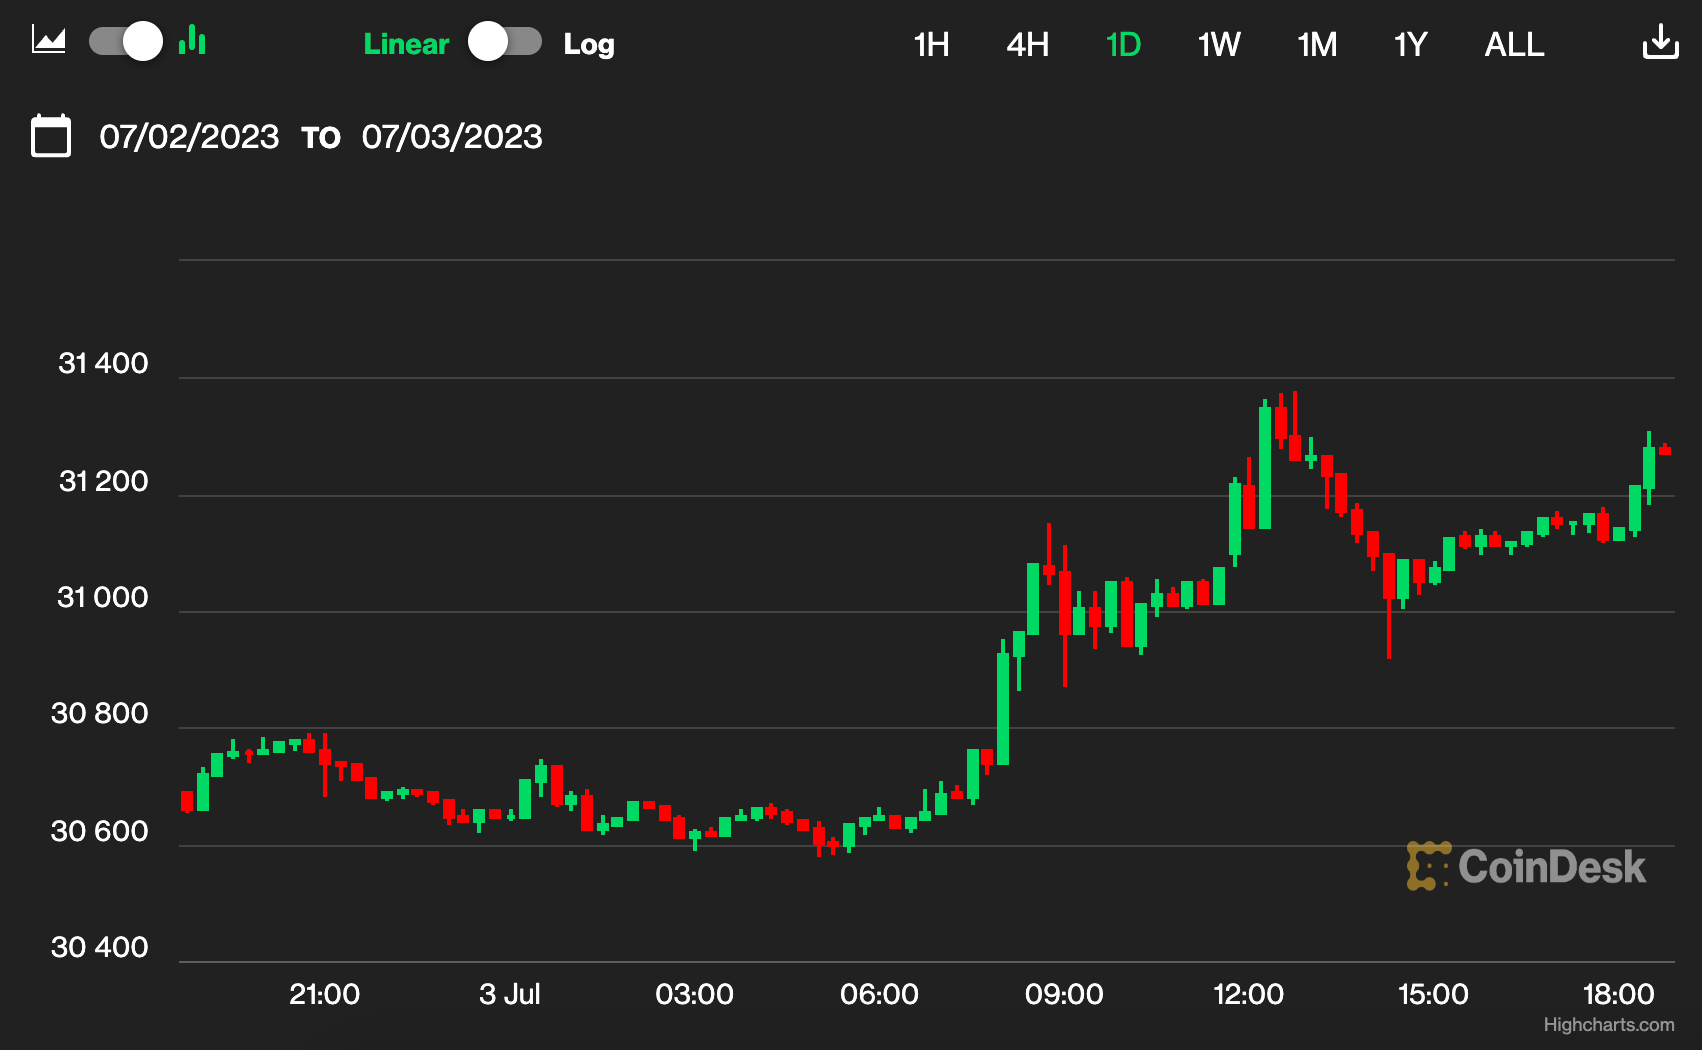Click the 15:00 time axis label

[x=1433, y=994]
